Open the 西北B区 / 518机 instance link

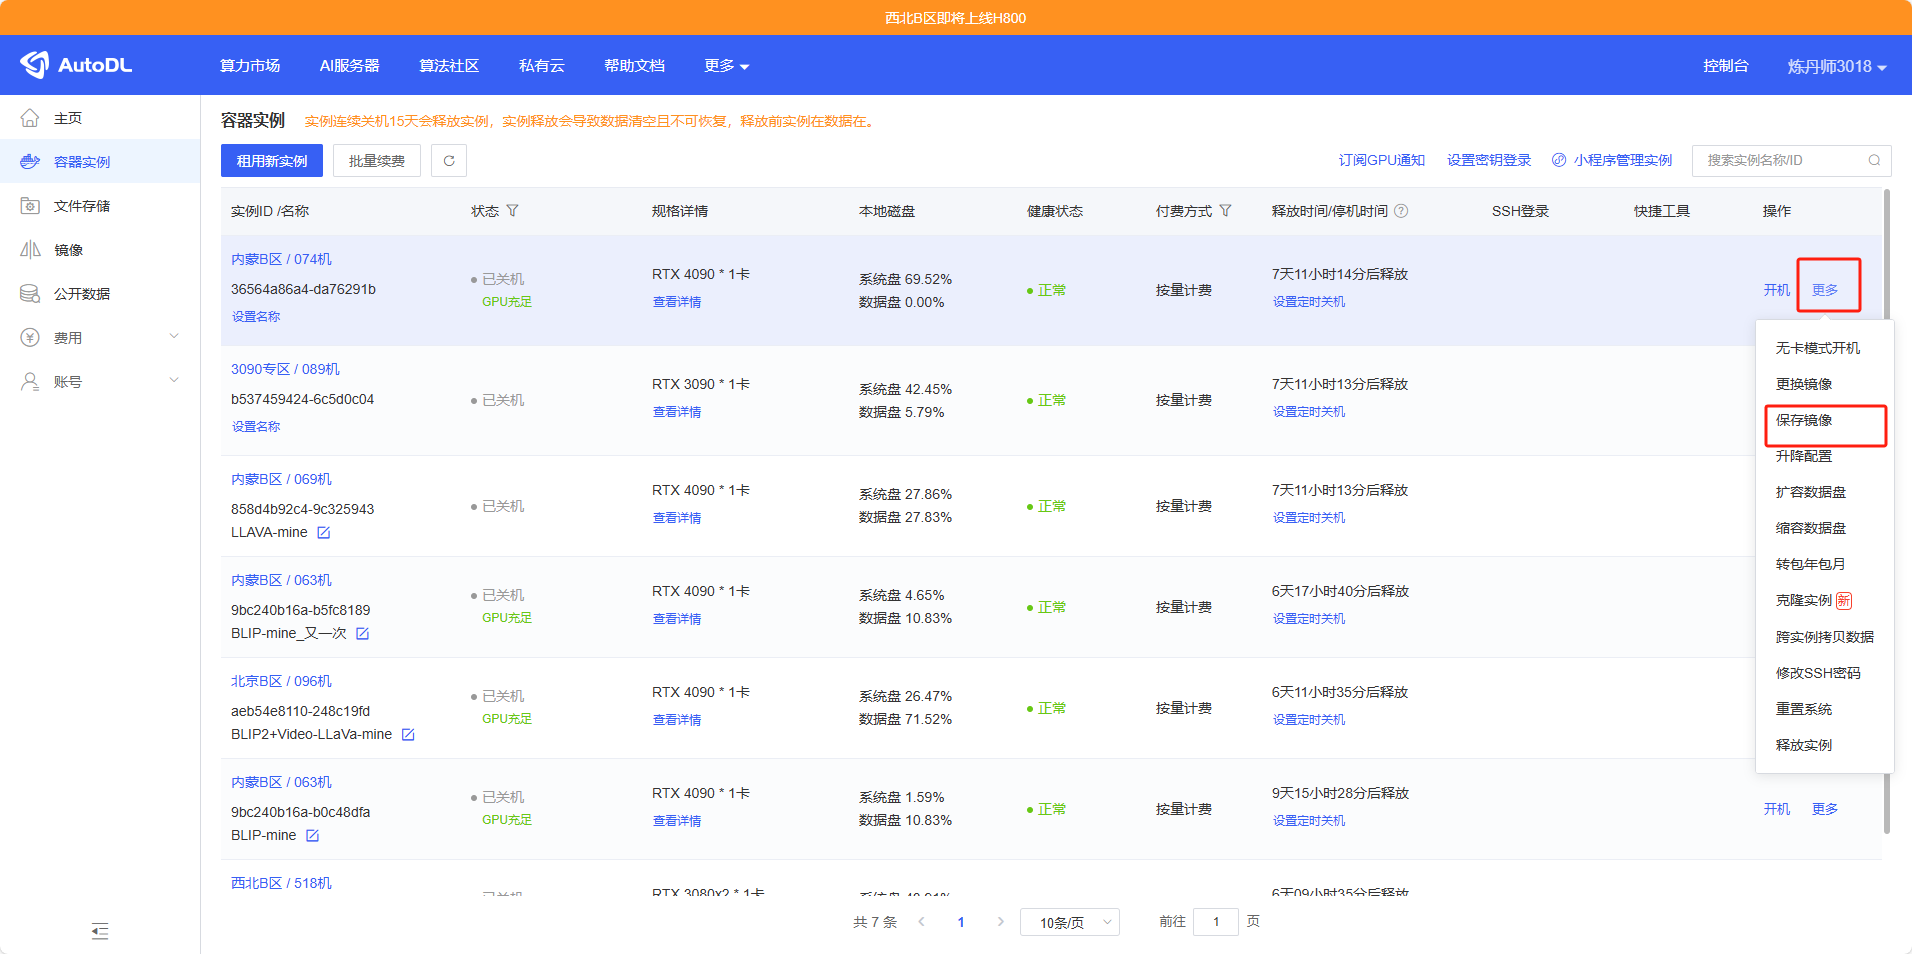[x=281, y=883]
